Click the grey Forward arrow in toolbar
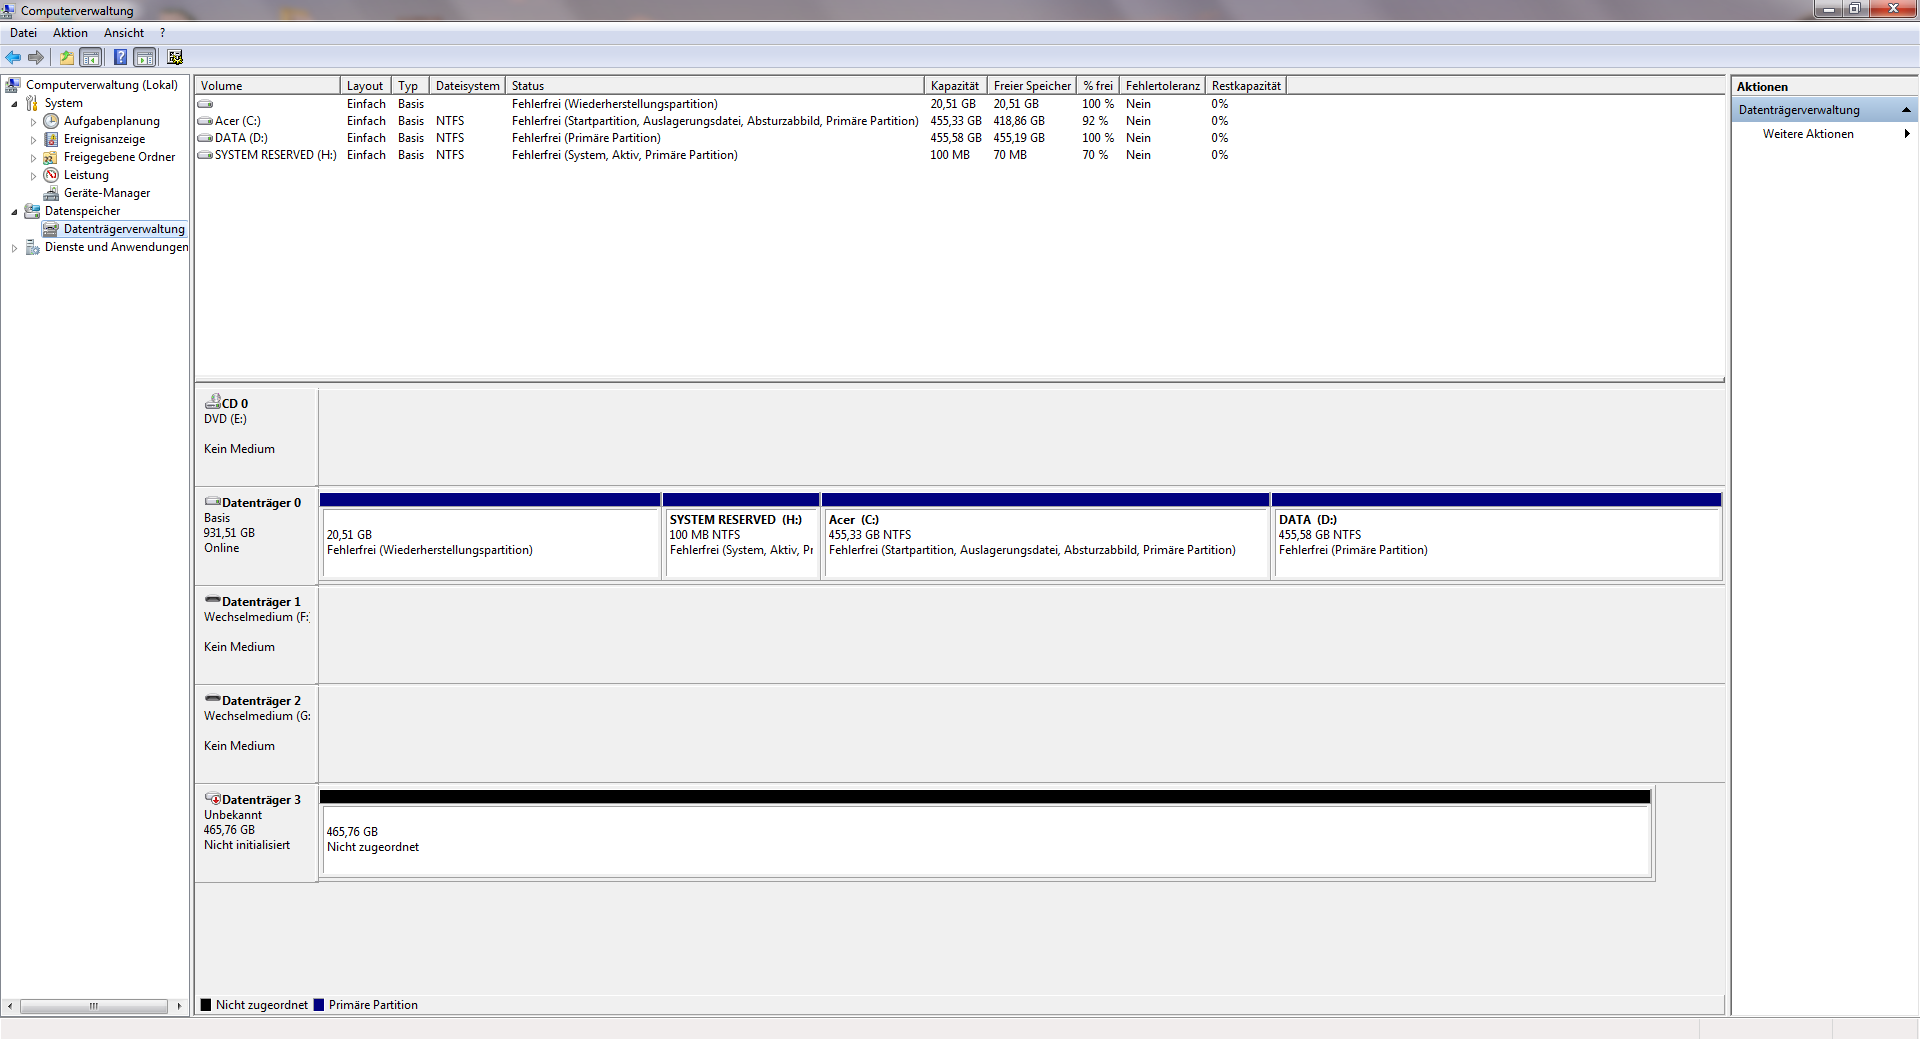 point(36,57)
